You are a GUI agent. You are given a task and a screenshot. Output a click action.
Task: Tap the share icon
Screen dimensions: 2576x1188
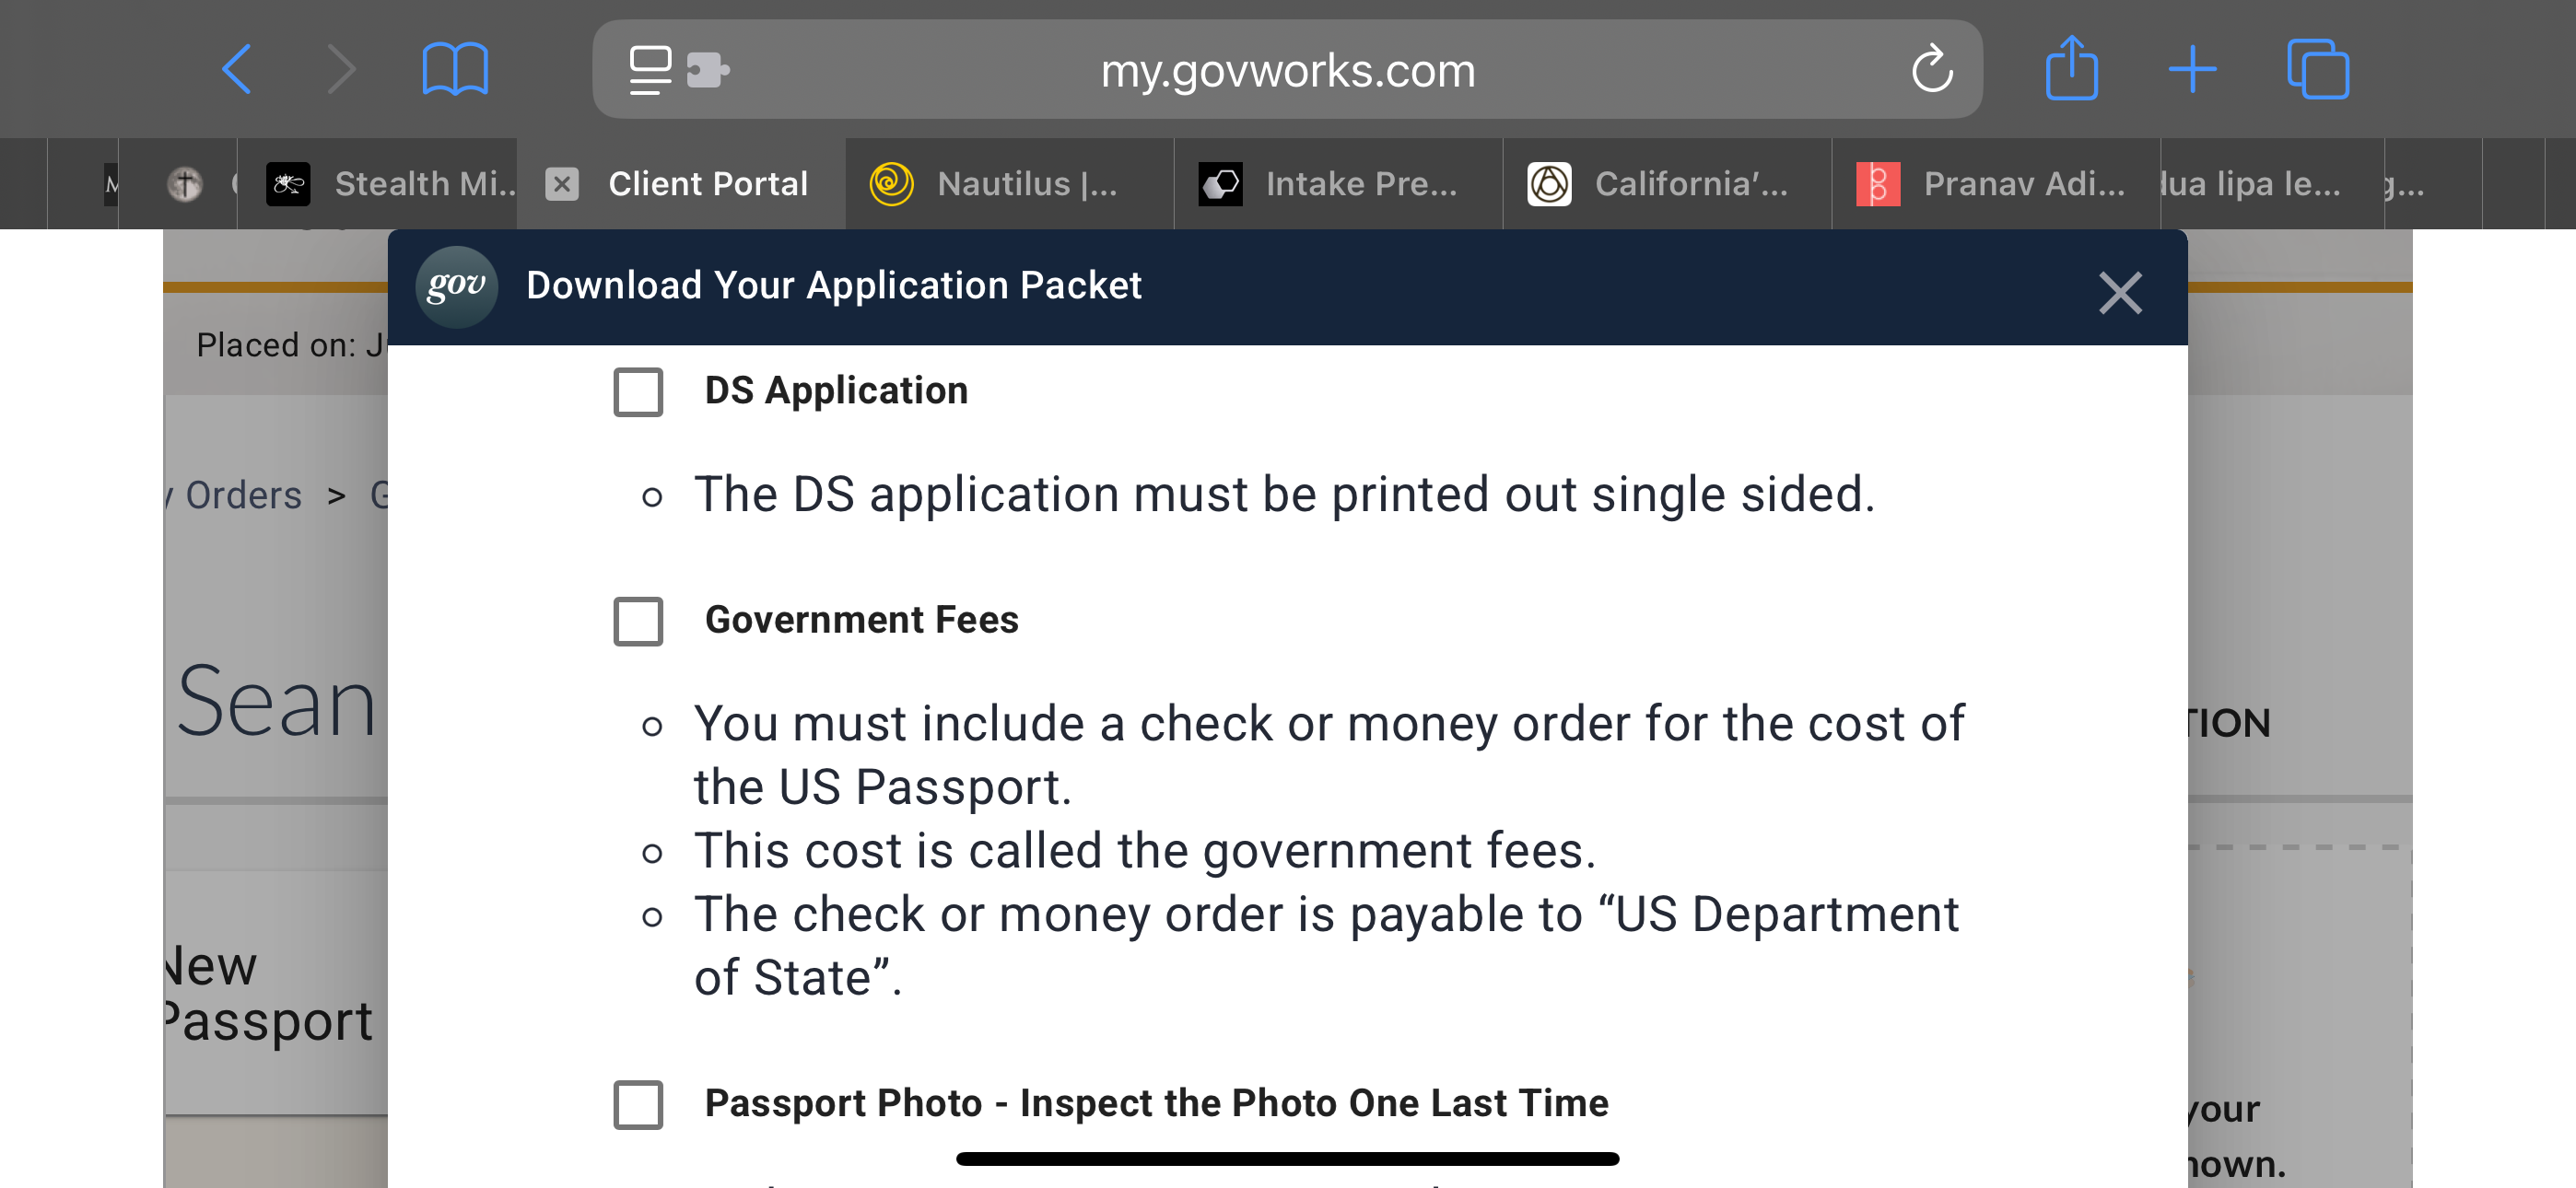(2071, 70)
